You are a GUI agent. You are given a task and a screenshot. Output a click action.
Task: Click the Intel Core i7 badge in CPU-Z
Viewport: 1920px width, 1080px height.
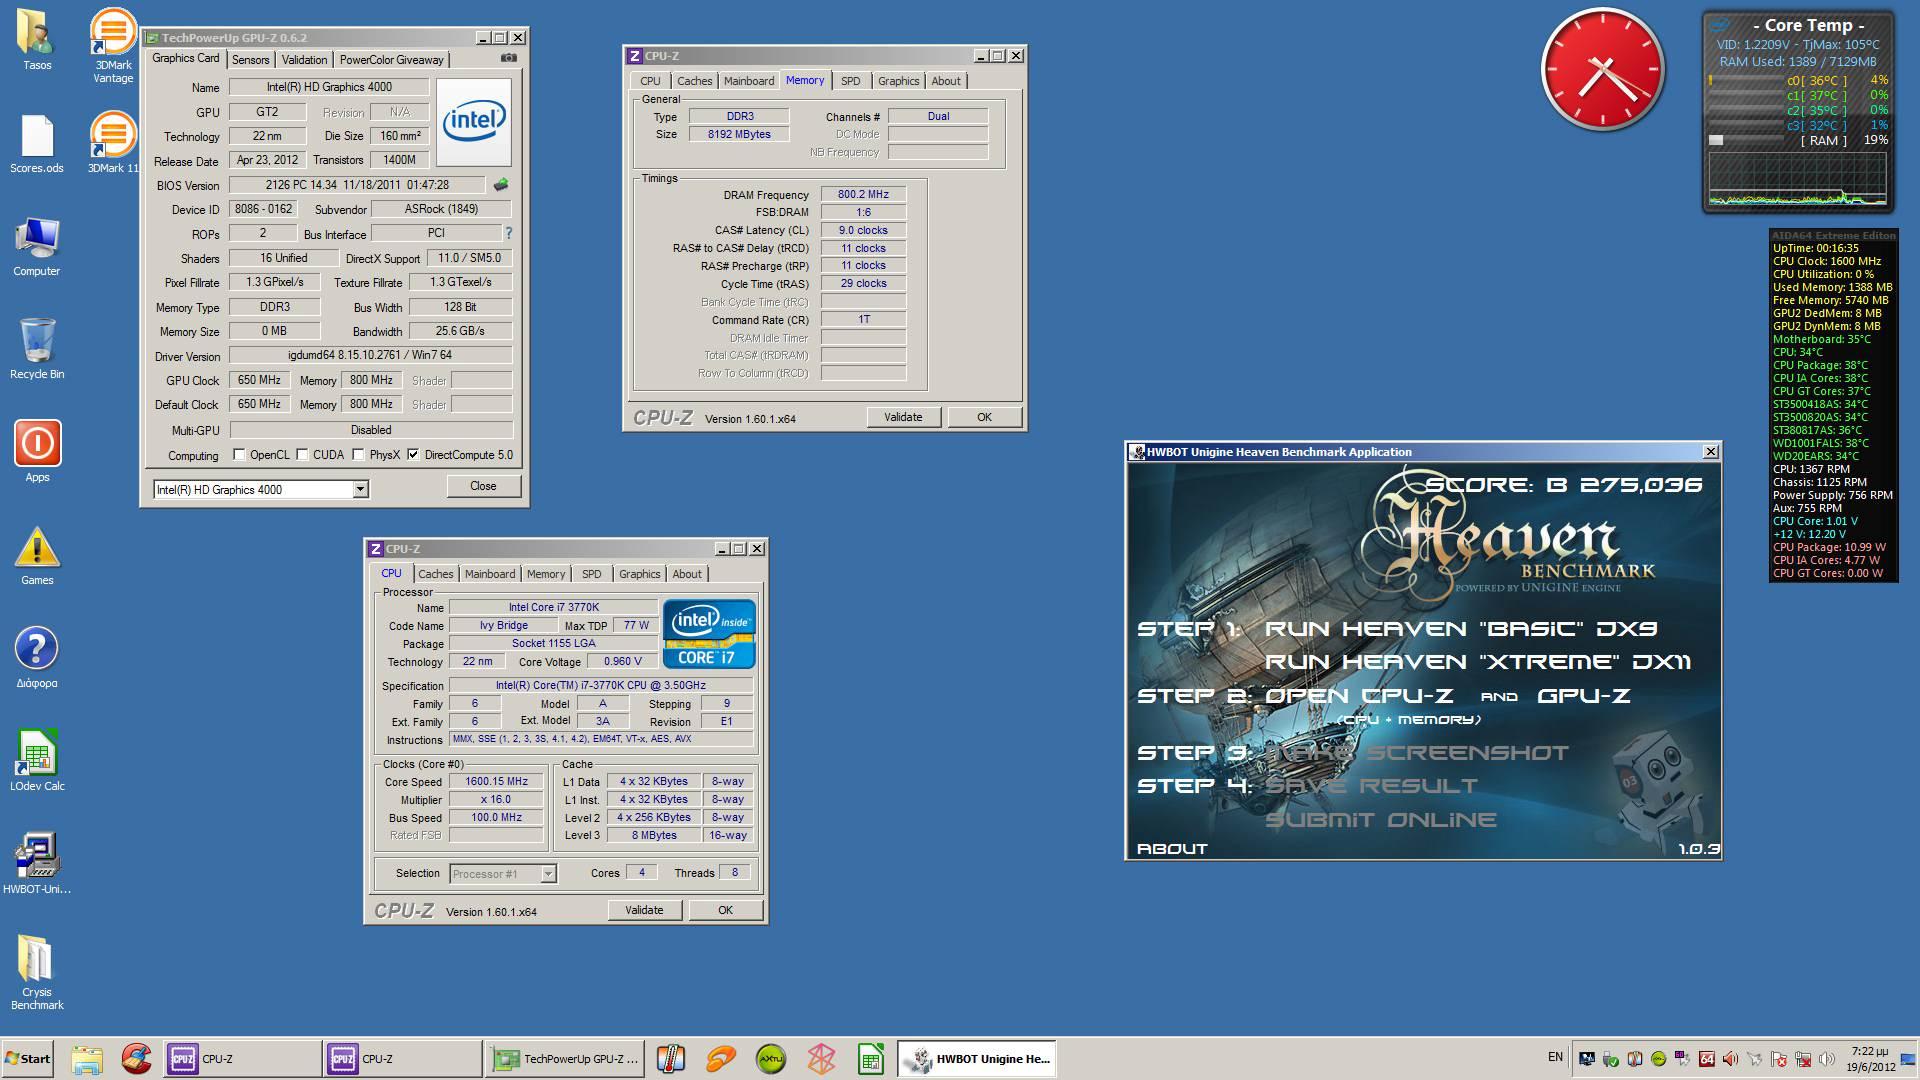[x=709, y=633]
